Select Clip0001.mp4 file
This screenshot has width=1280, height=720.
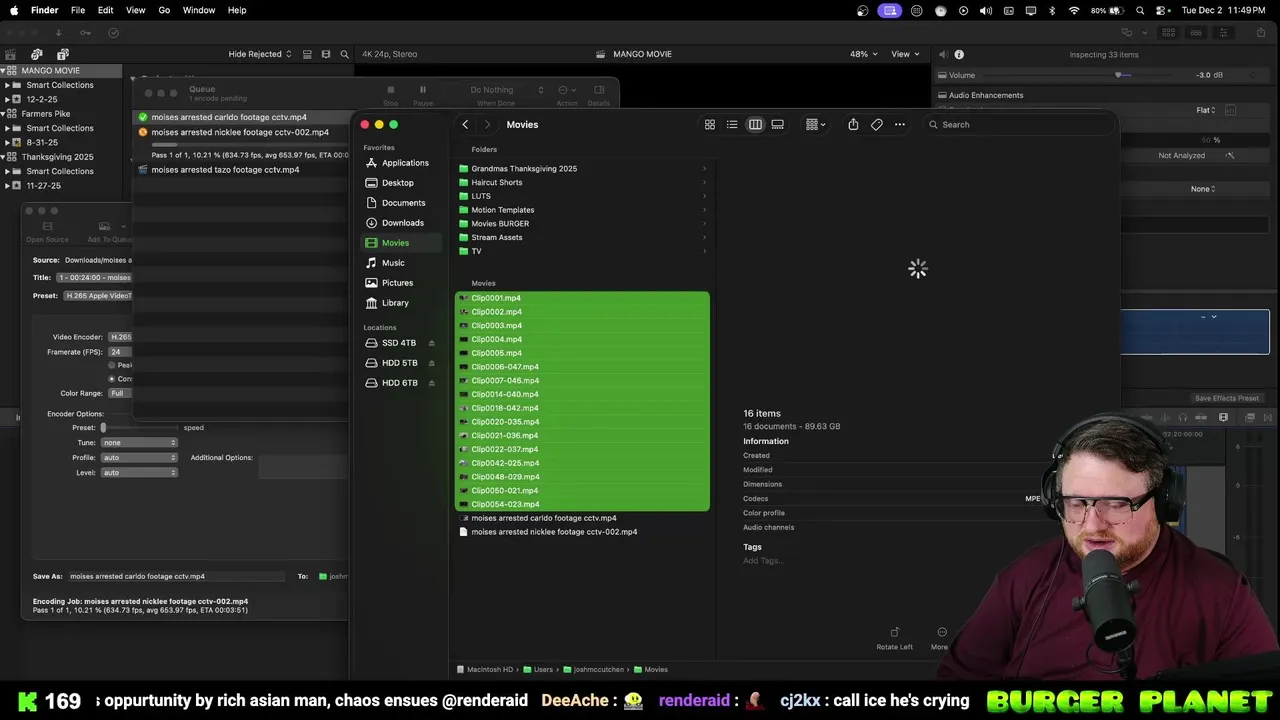582,298
